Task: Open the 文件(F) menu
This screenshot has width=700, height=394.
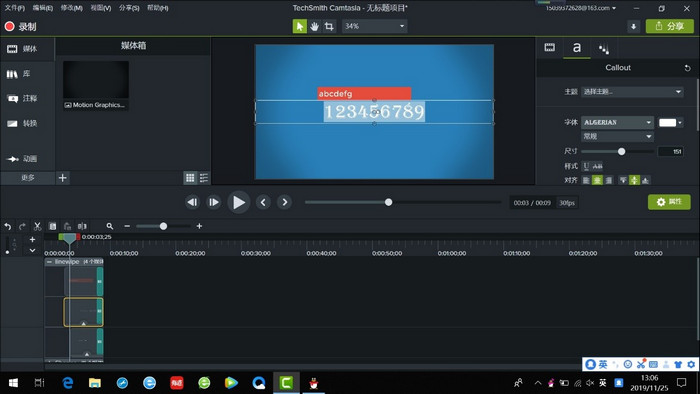Action: [x=15, y=8]
